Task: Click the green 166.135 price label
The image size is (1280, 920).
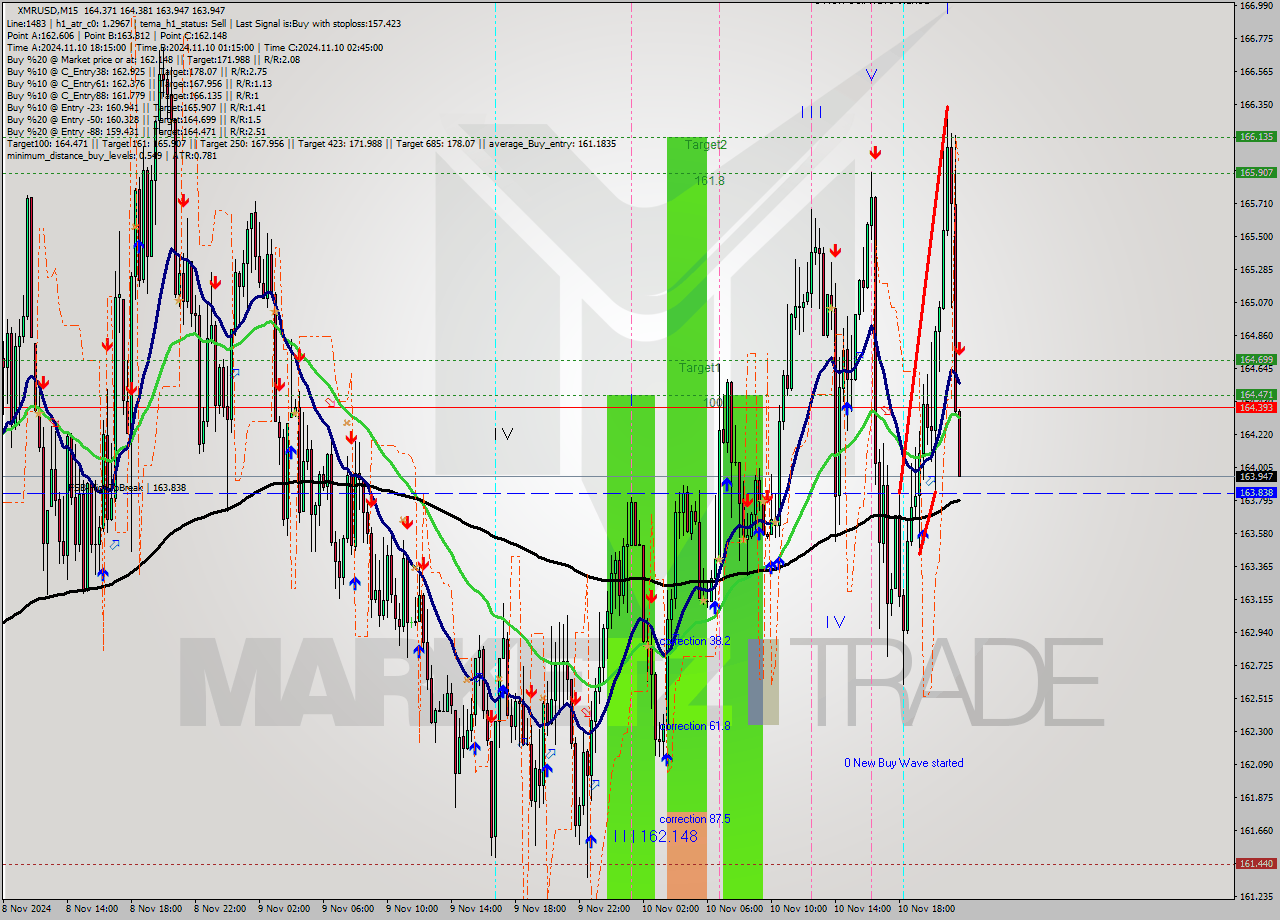Action: pyautogui.click(x=1256, y=137)
